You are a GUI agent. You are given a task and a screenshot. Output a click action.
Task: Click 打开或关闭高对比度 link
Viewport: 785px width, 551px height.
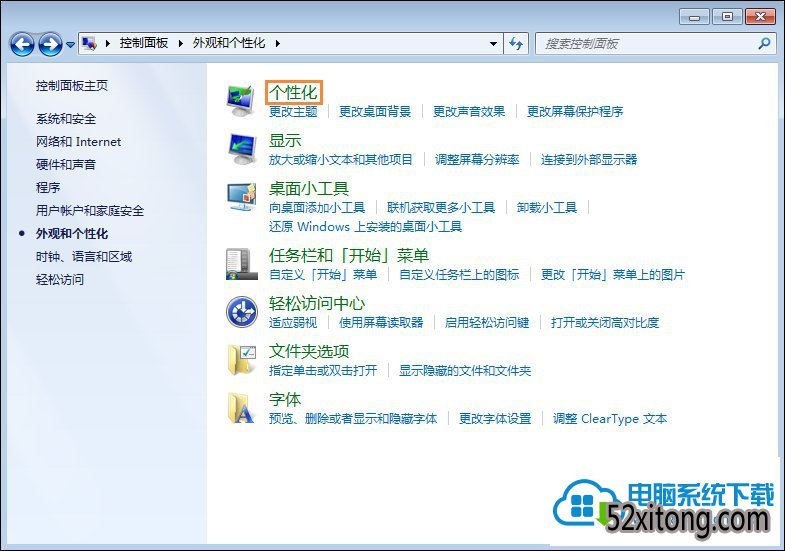[605, 323]
